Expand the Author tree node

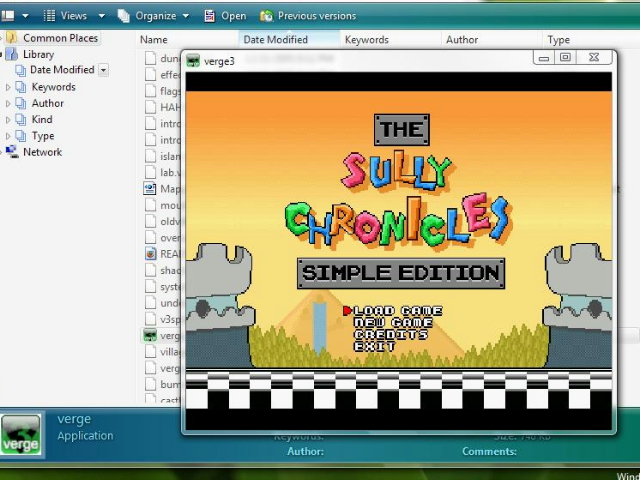[8, 103]
